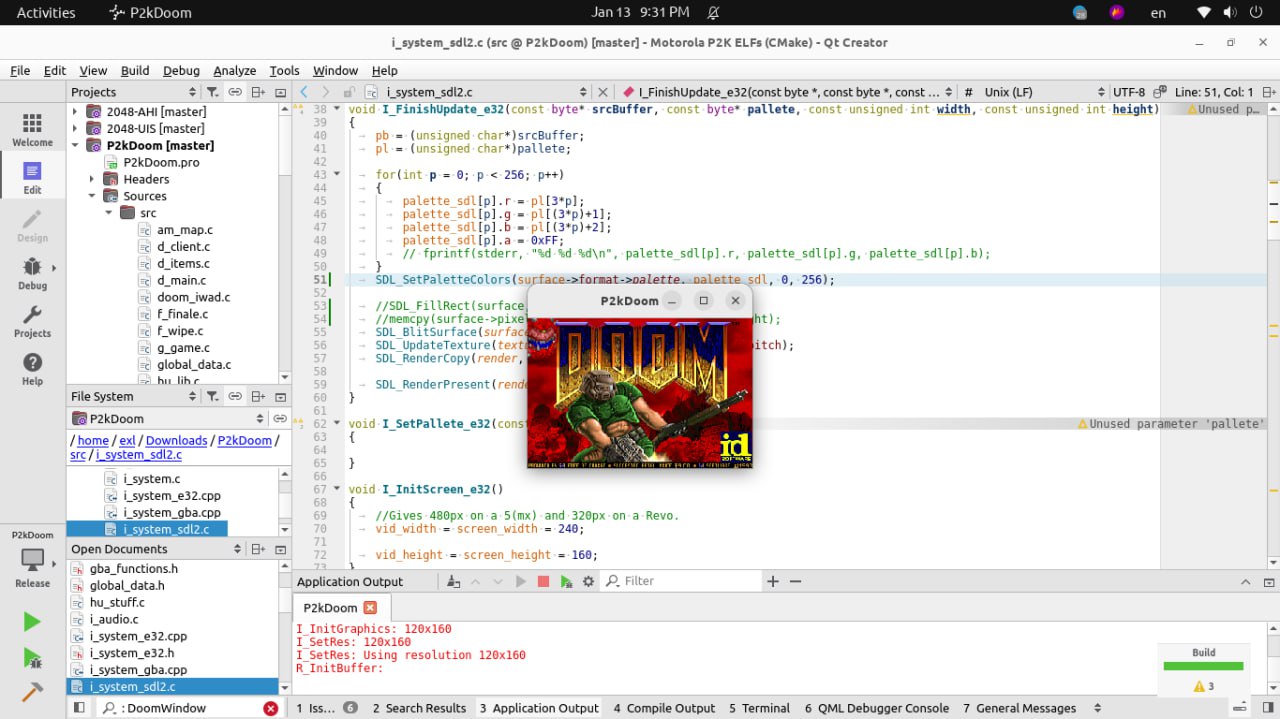1280x719 pixels.
Task: Open Application Output settings gear
Action: (x=588, y=581)
